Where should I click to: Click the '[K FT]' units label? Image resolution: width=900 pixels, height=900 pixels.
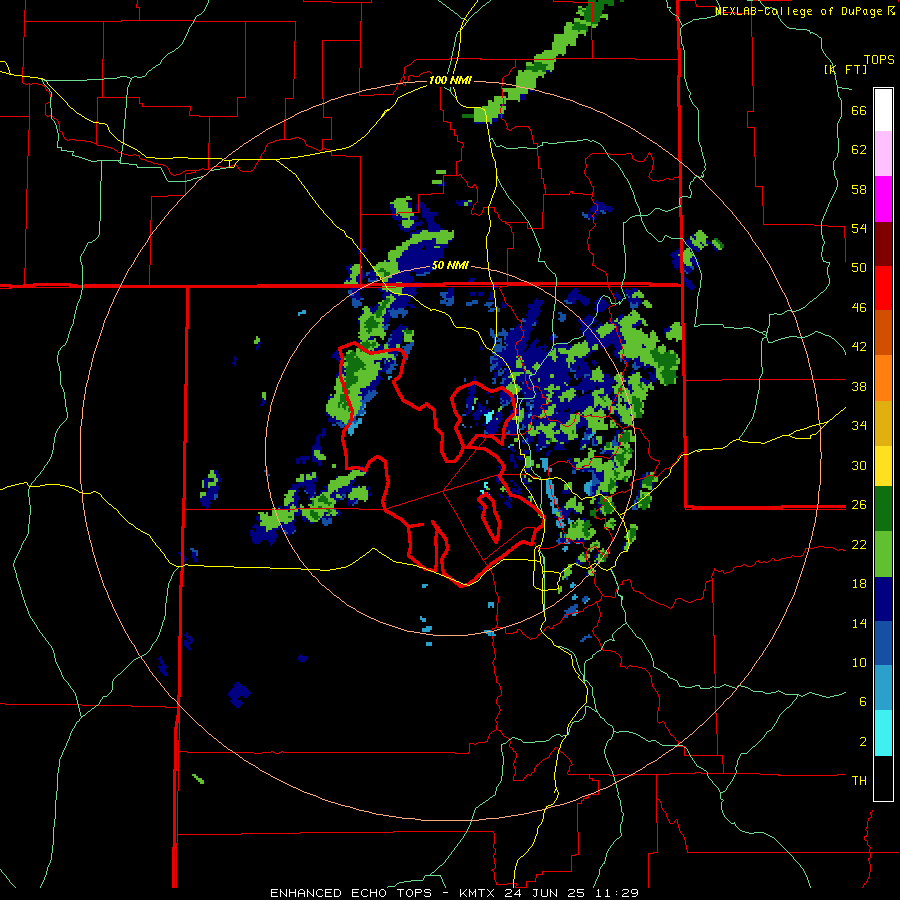pos(845,70)
